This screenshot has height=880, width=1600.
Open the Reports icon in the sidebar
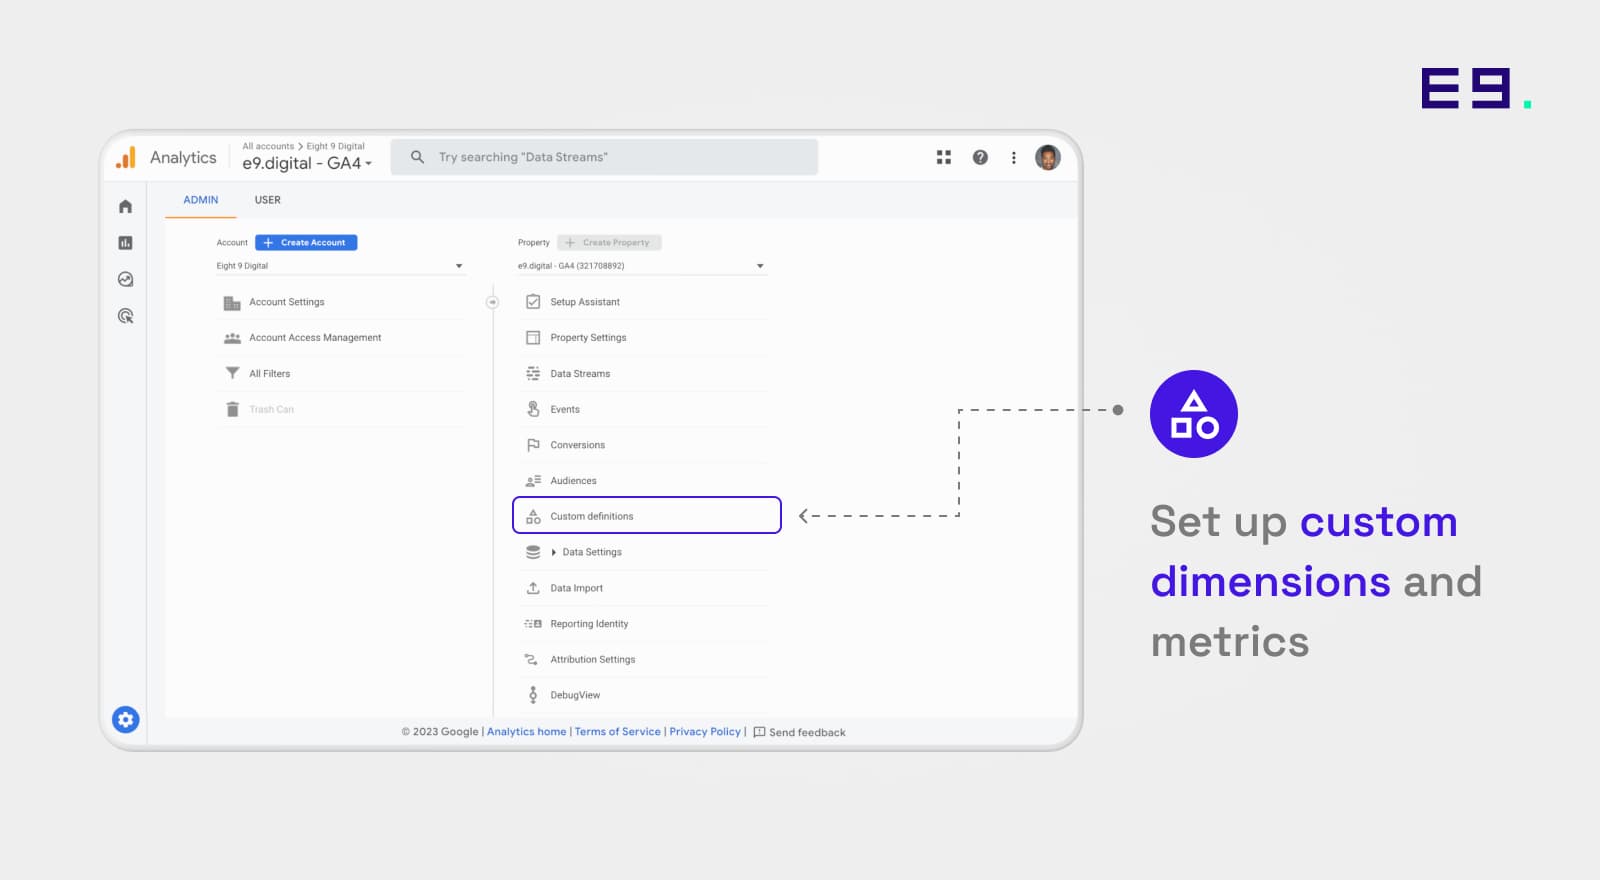tap(125, 243)
